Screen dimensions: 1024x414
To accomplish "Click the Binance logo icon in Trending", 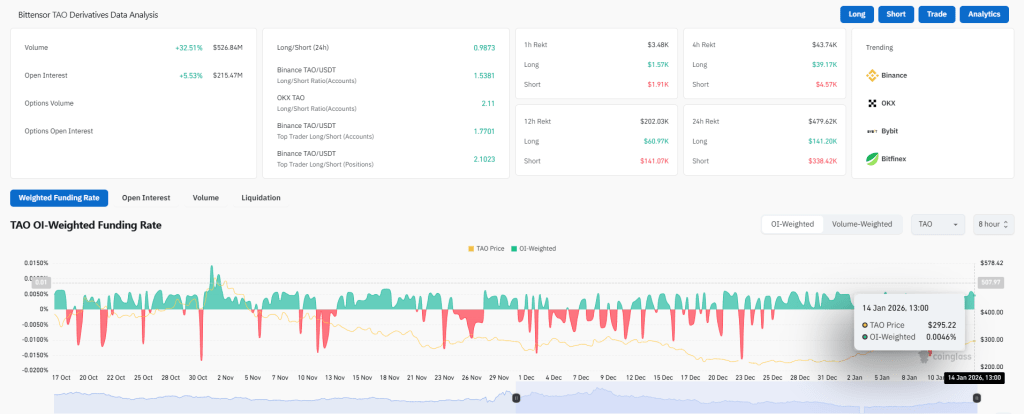I will [x=872, y=75].
